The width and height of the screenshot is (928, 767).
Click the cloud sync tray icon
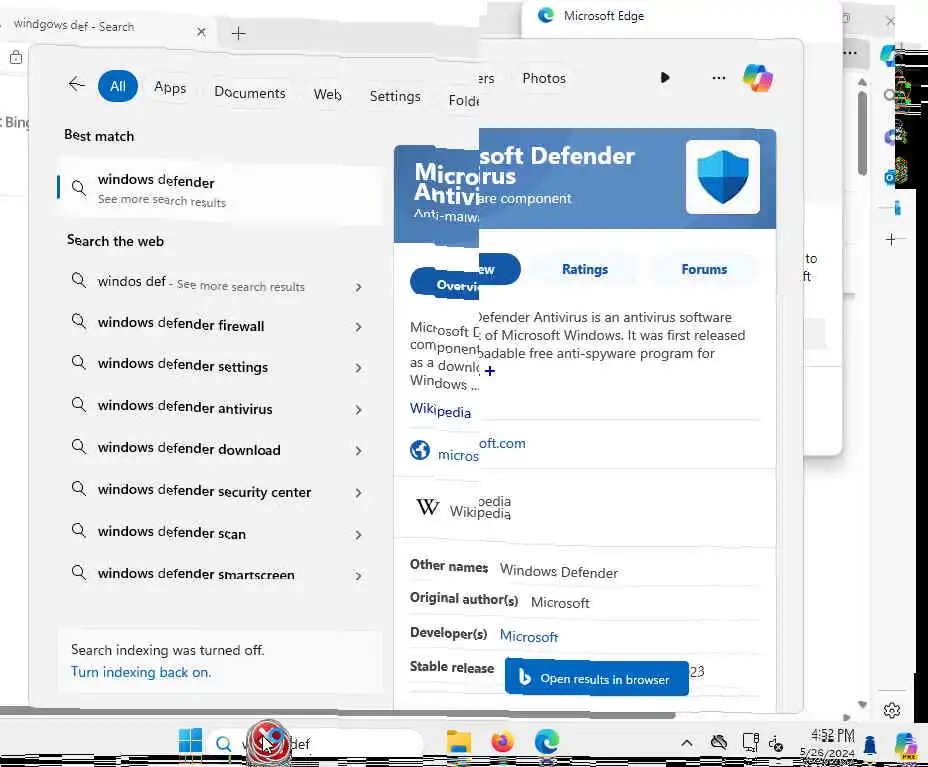pos(718,742)
